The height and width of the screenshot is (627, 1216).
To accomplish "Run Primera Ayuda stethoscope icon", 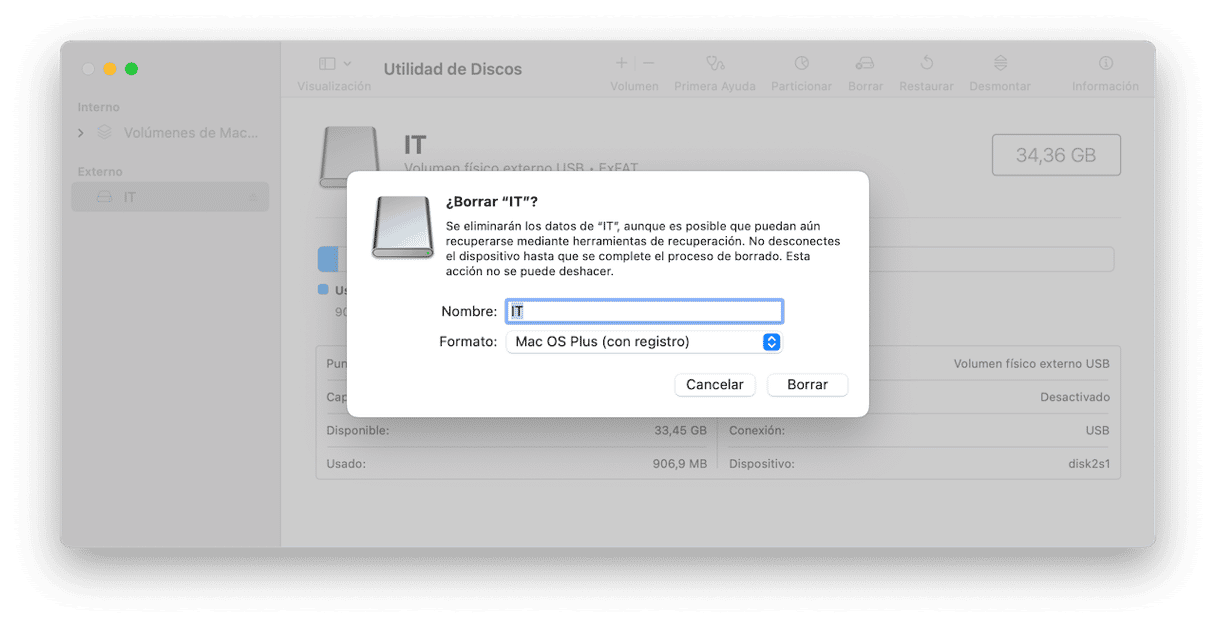I will click(x=715, y=63).
